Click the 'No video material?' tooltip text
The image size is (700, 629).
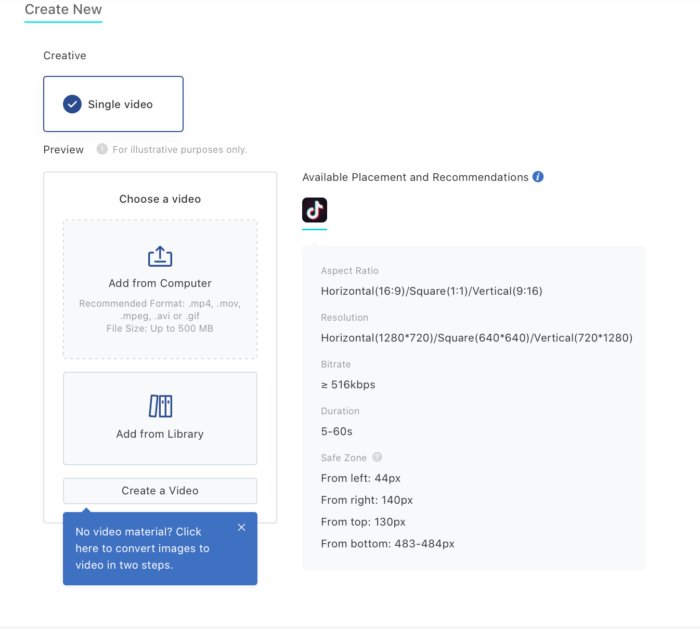click(x=142, y=548)
